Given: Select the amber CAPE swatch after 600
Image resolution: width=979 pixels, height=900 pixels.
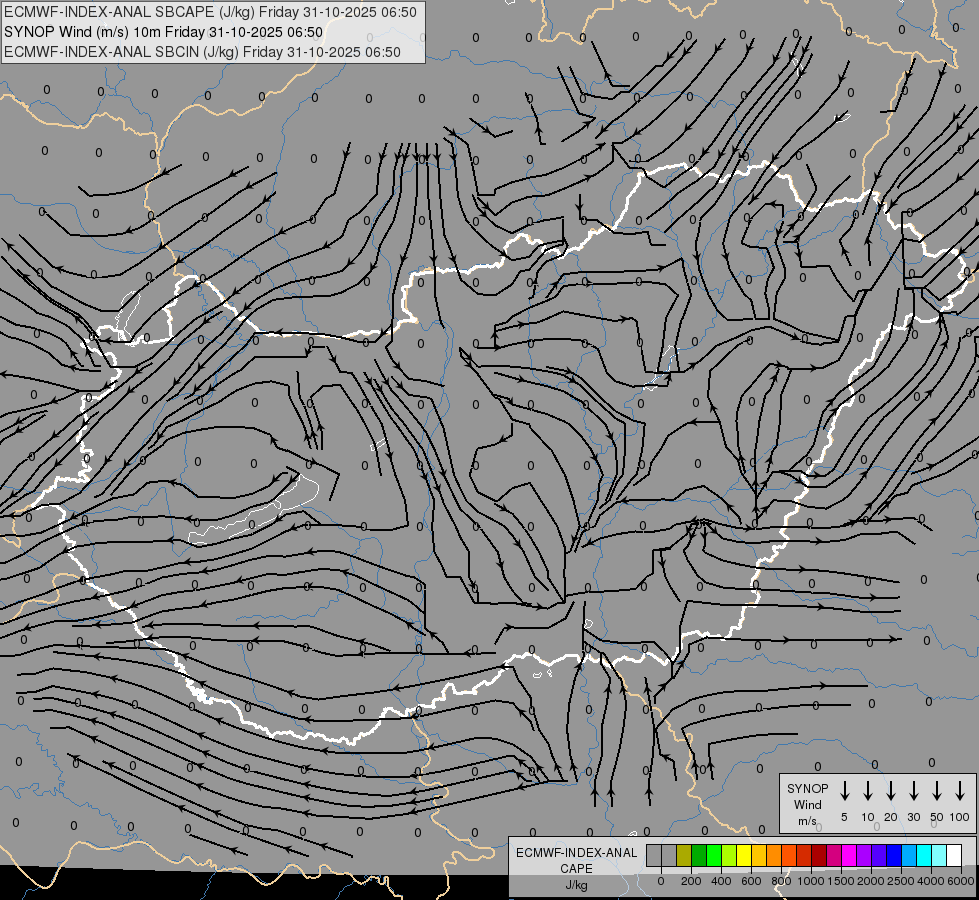Looking at the screenshot, I should point(759,855).
